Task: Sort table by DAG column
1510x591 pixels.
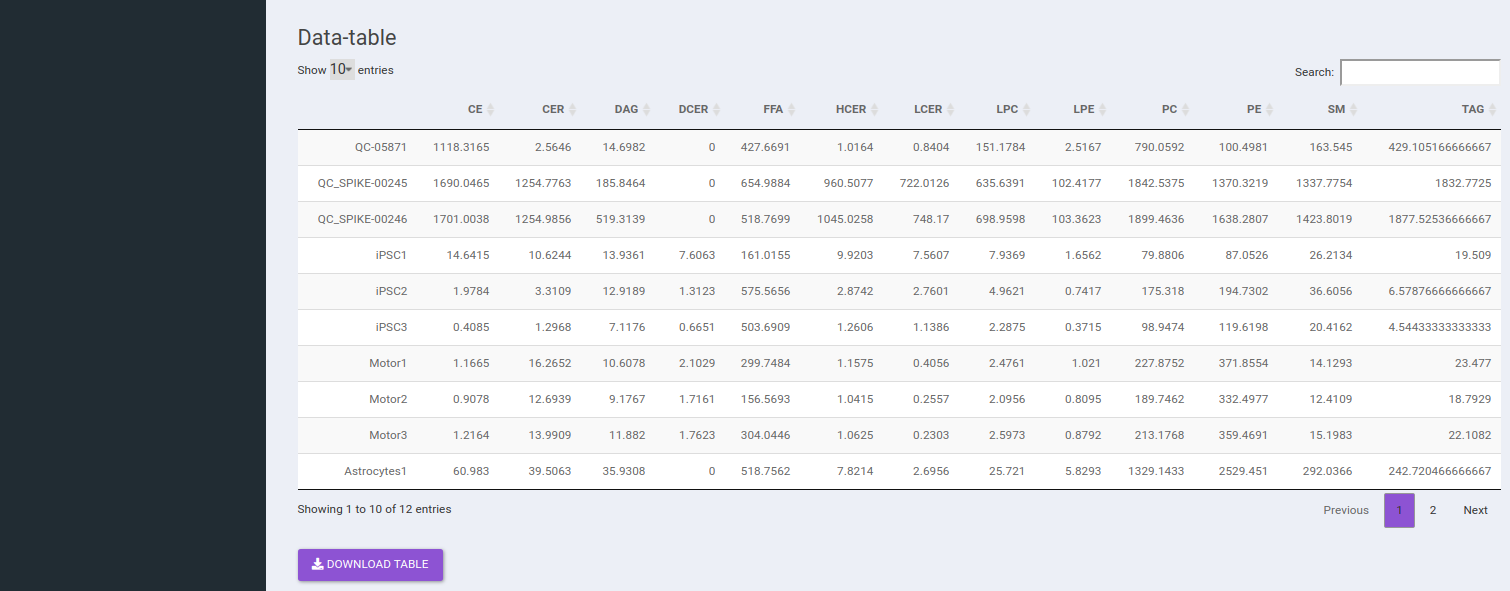Action: (x=632, y=109)
